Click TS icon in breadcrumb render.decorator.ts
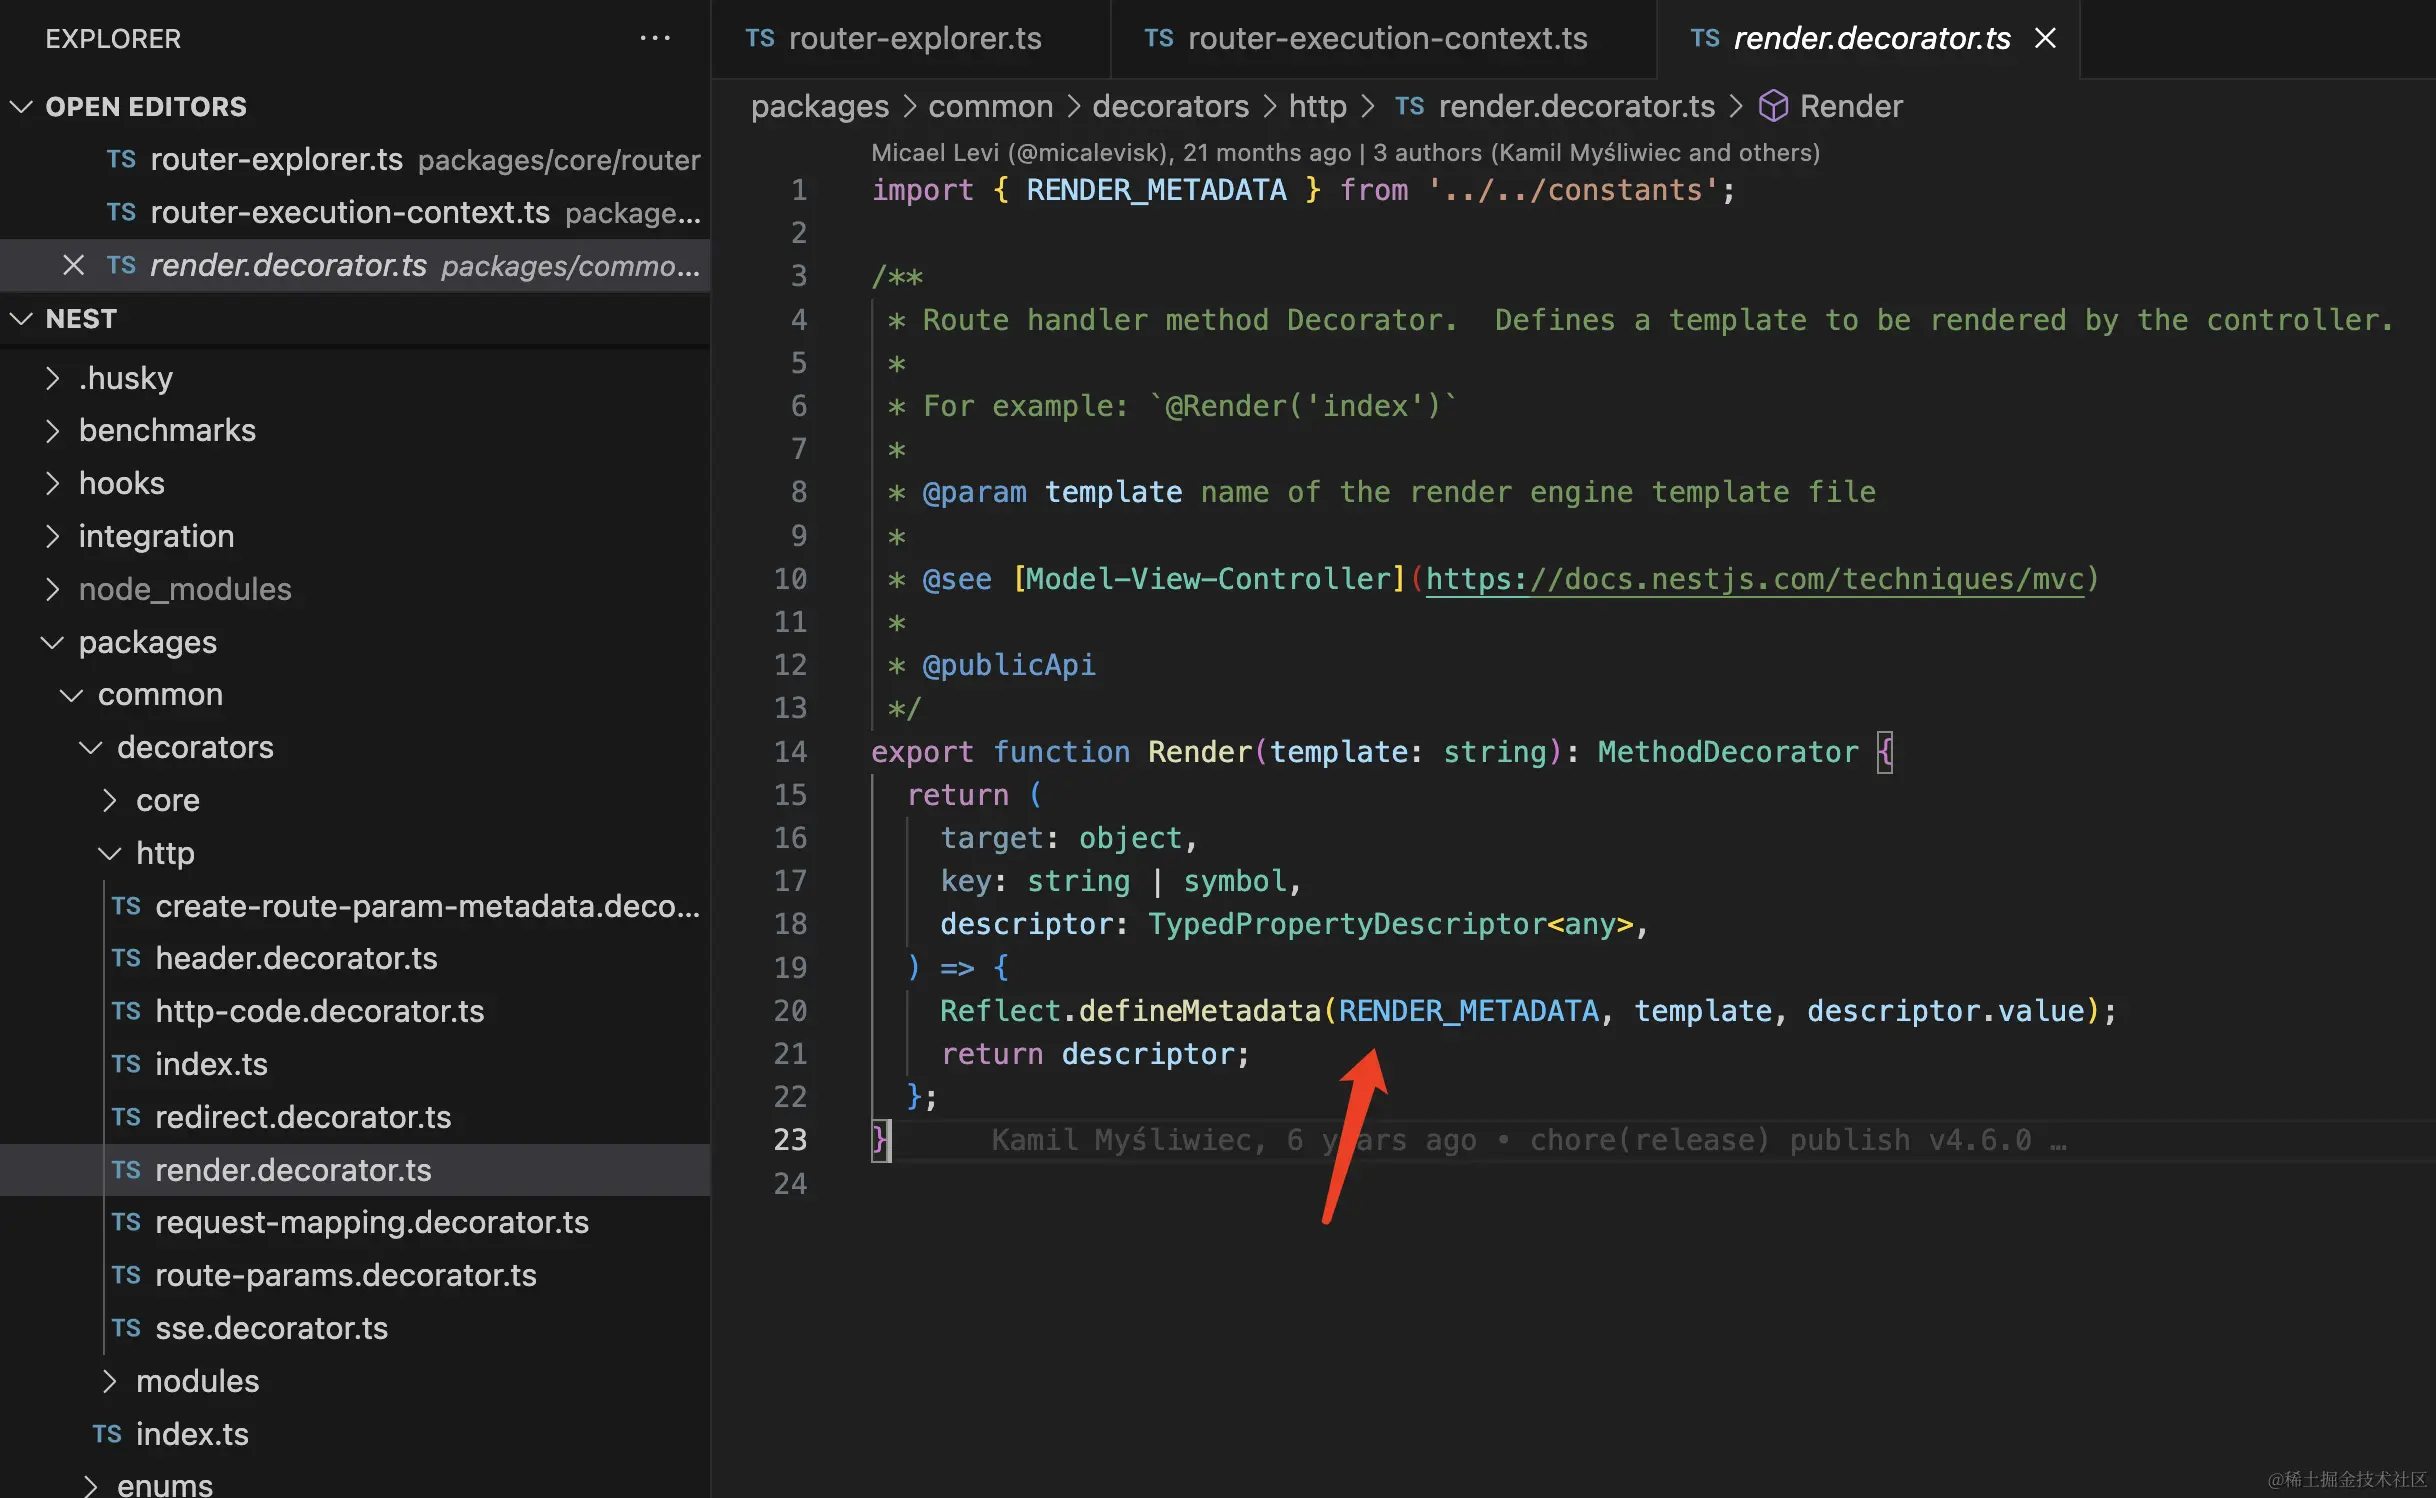 coord(1409,106)
